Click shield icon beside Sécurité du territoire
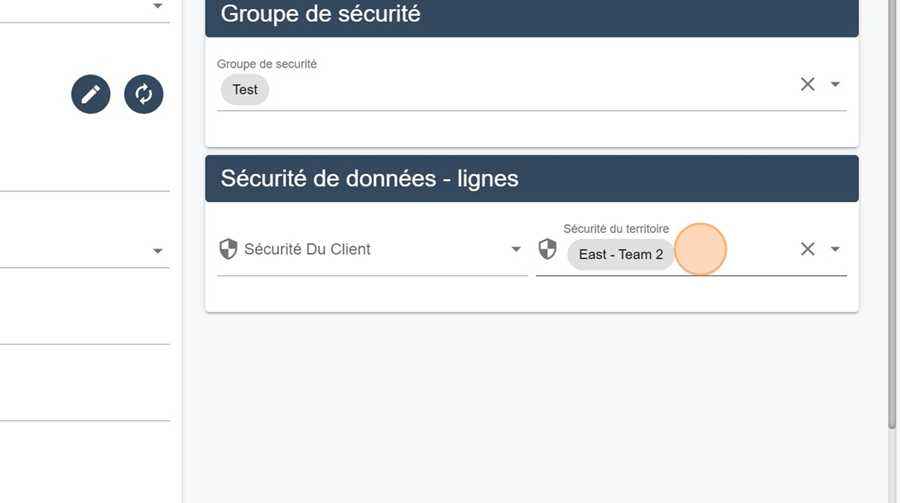Image resolution: width=900 pixels, height=503 pixels. tap(548, 249)
